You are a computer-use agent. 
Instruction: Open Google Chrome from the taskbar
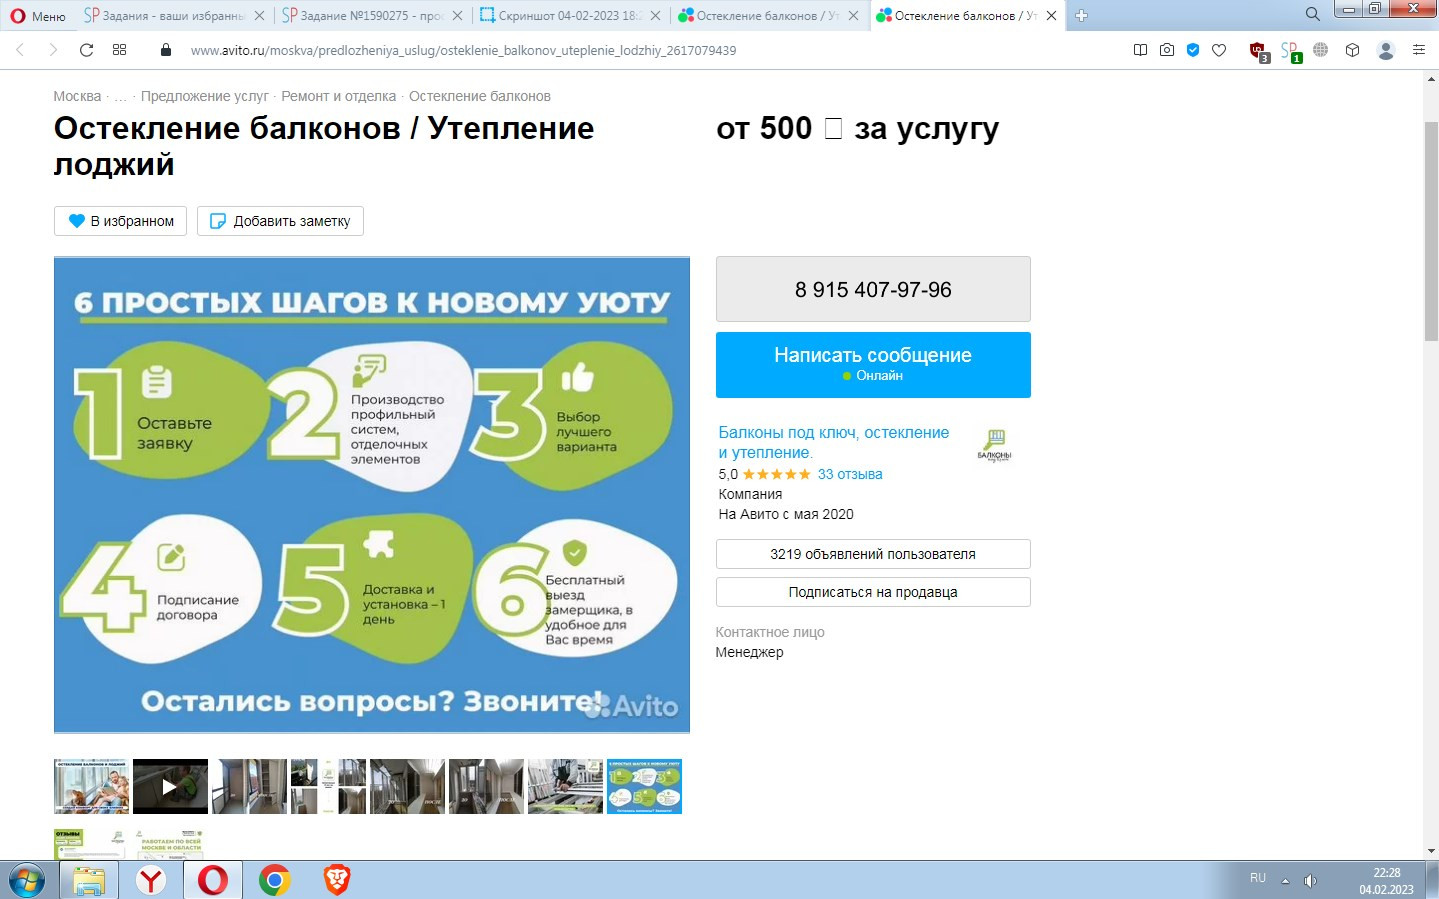pyautogui.click(x=275, y=880)
